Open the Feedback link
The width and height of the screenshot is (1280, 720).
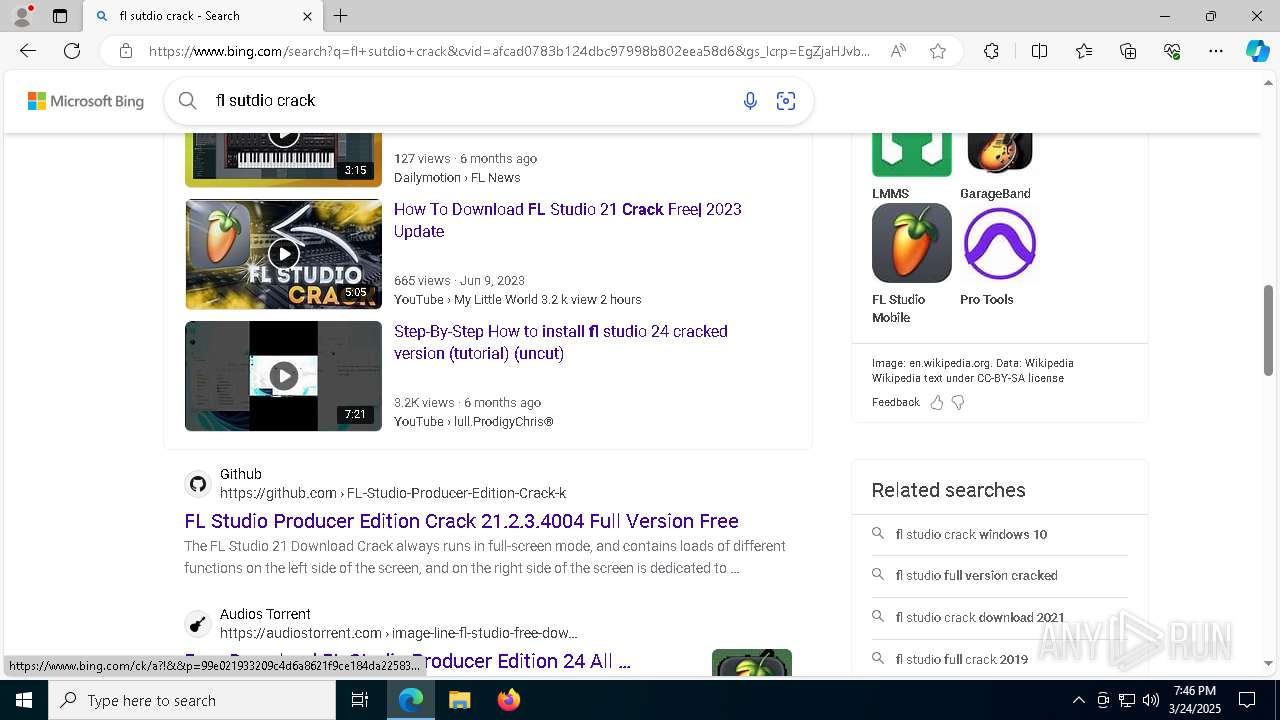[x=896, y=402]
